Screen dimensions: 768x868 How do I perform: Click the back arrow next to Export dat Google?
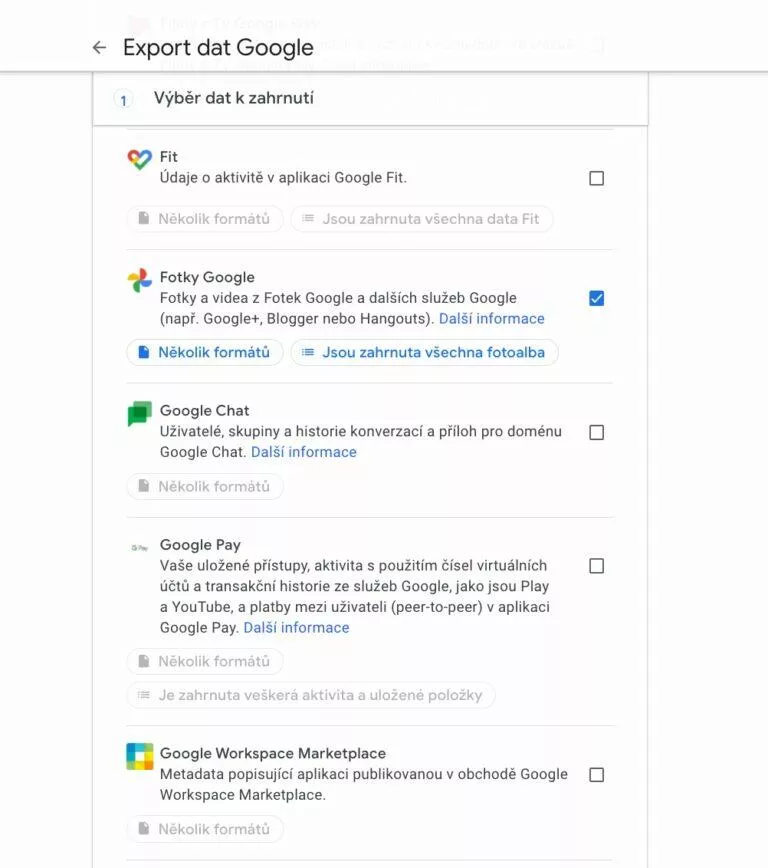pyautogui.click(x=98, y=47)
